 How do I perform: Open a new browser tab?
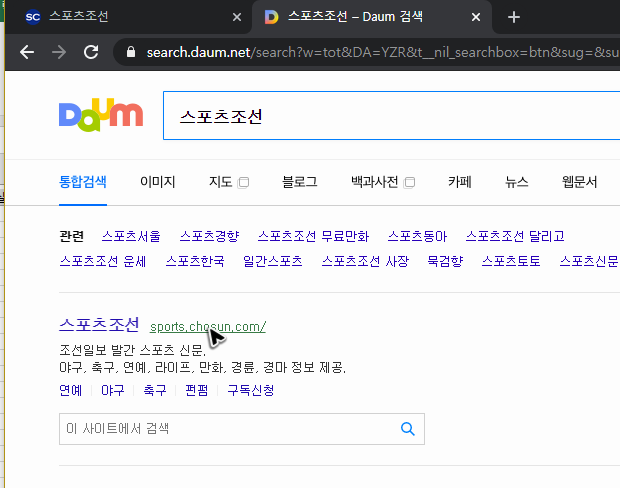[513, 17]
